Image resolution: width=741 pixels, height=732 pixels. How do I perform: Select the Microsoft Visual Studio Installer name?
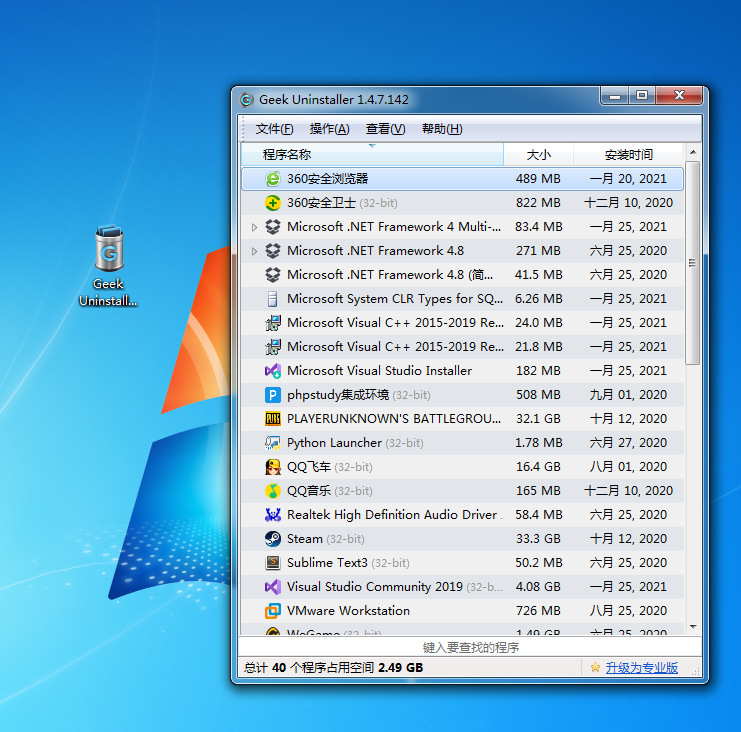379,370
